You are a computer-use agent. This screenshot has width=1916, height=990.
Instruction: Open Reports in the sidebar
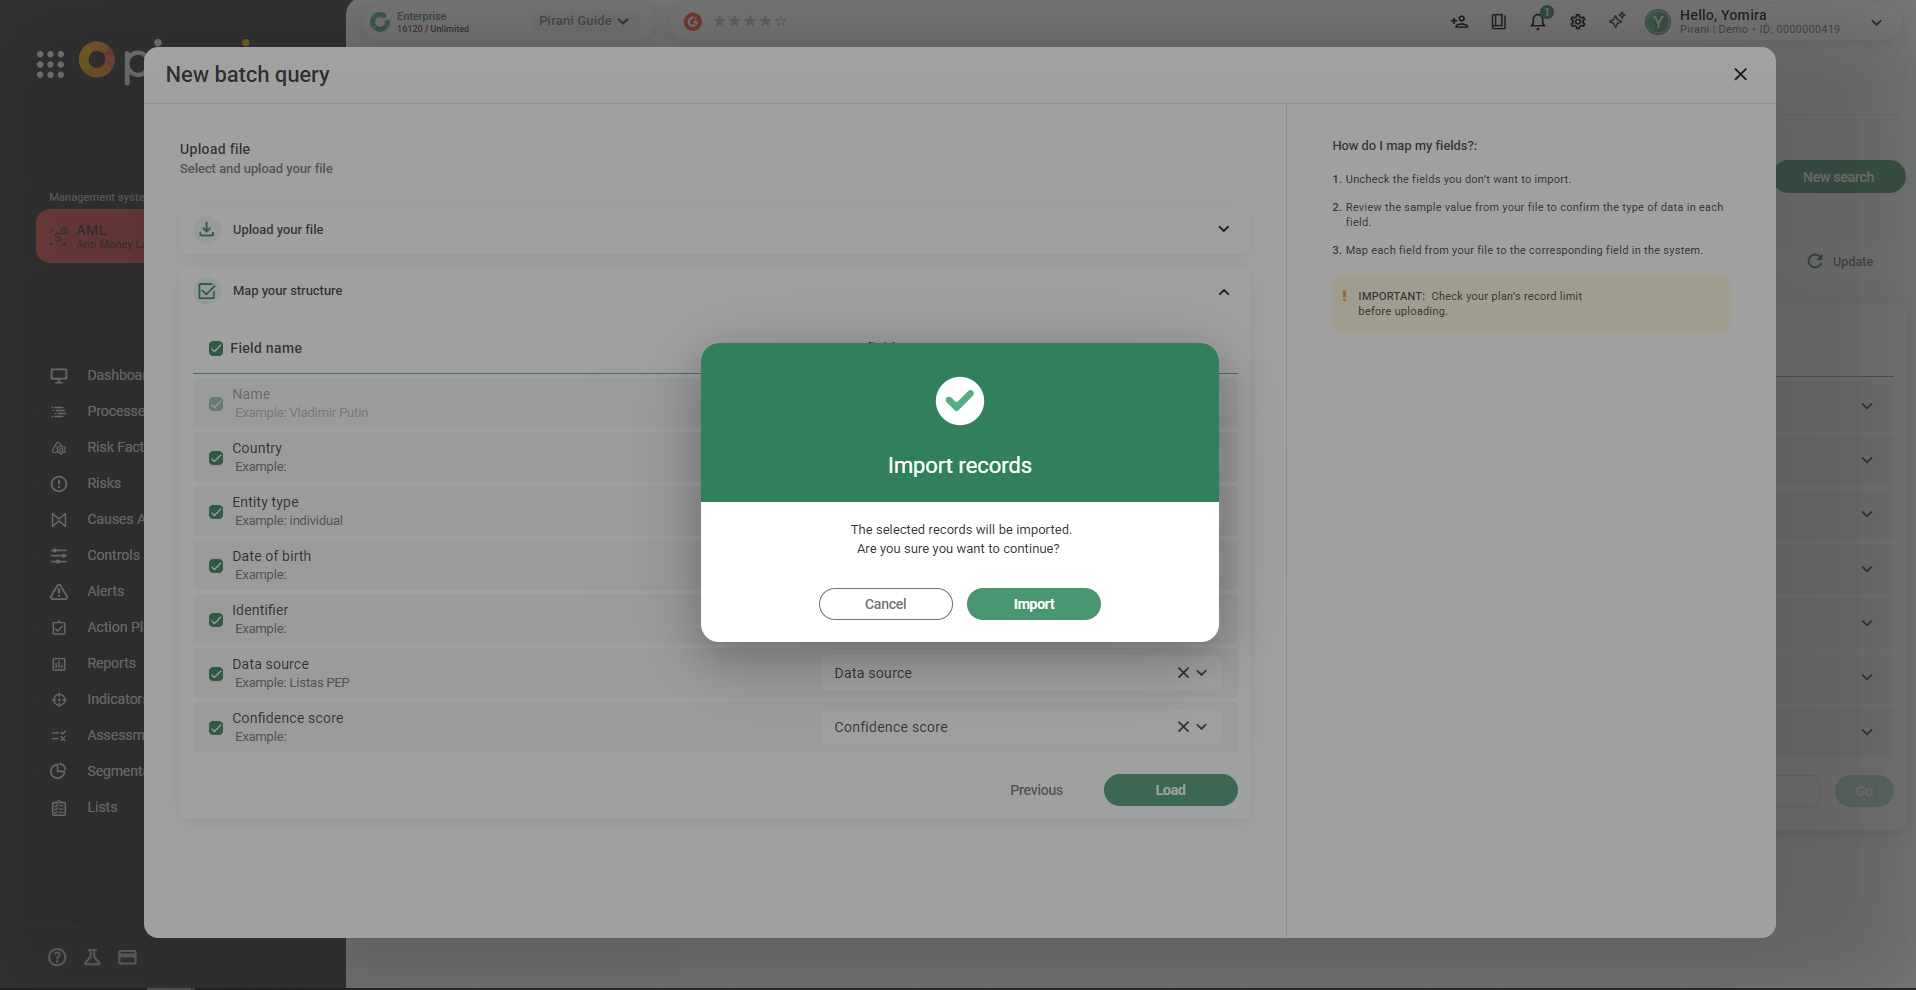pos(111,663)
